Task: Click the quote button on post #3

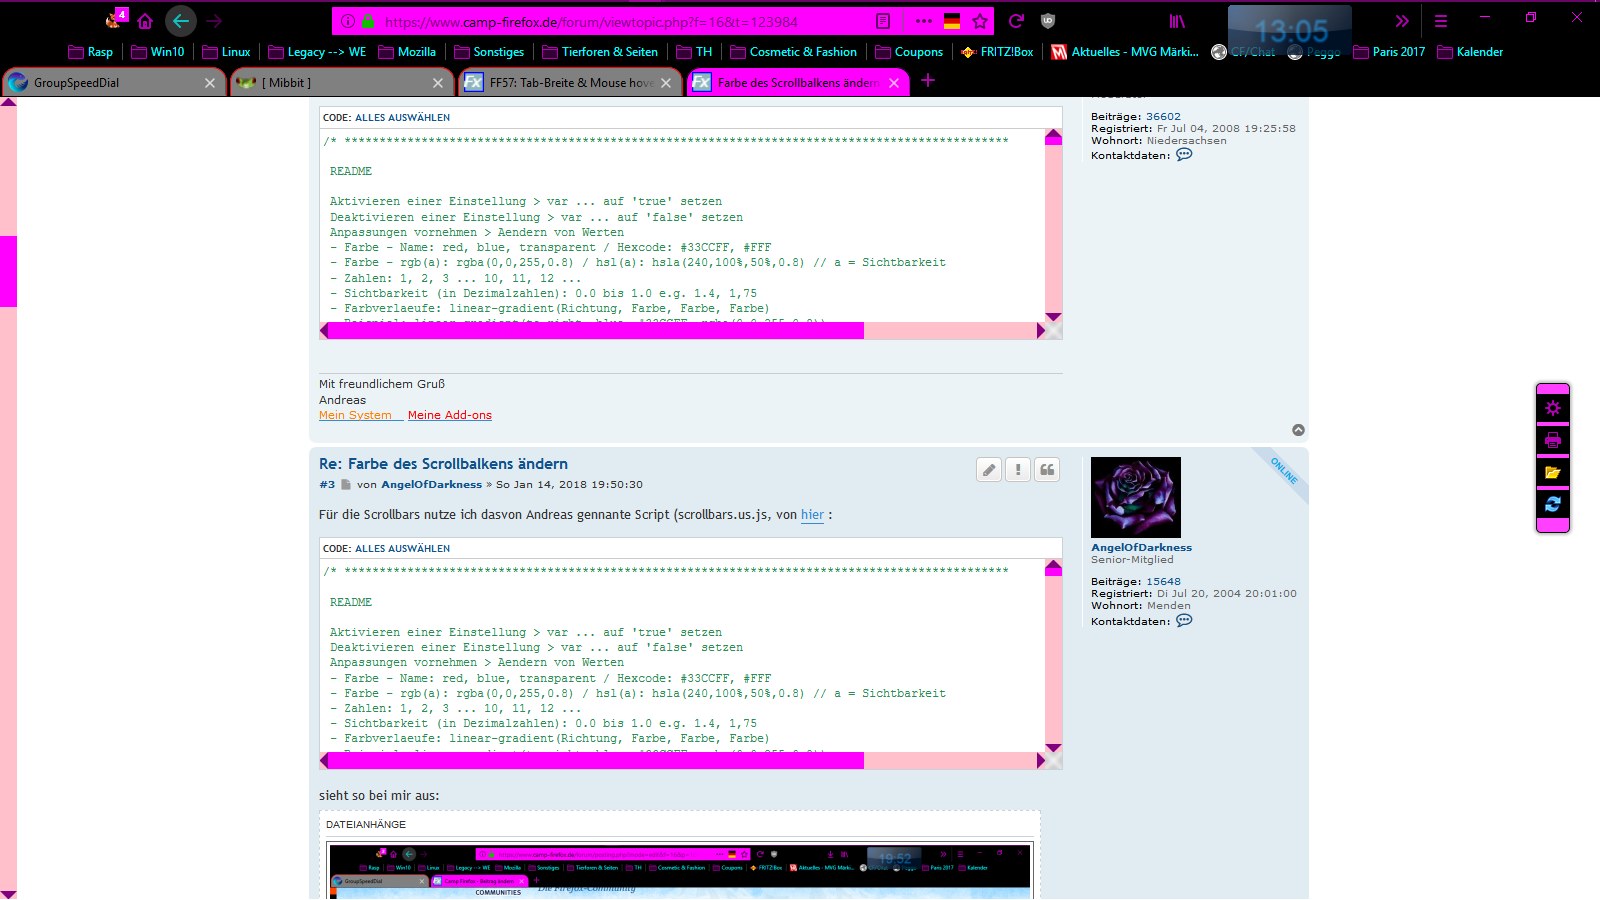Action: pyautogui.click(x=1047, y=470)
